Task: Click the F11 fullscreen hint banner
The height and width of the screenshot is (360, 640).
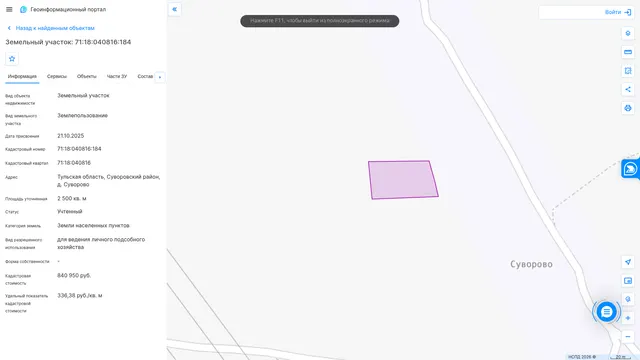Action: [320, 21]
